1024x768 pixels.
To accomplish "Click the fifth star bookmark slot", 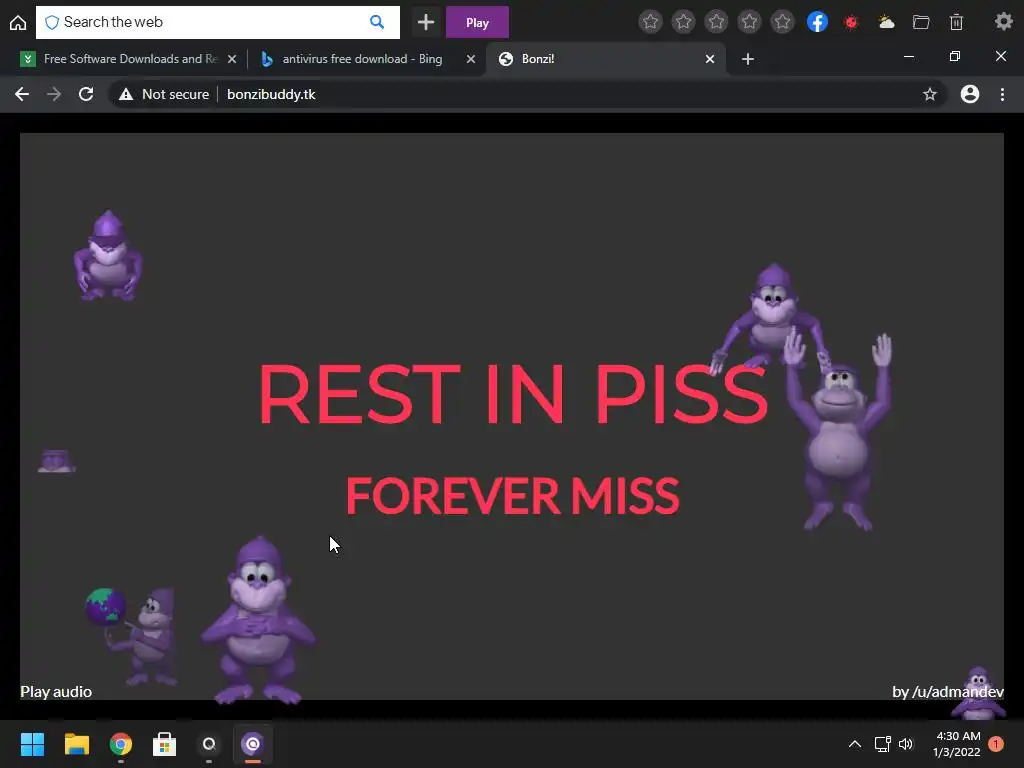I will (782, 22).
